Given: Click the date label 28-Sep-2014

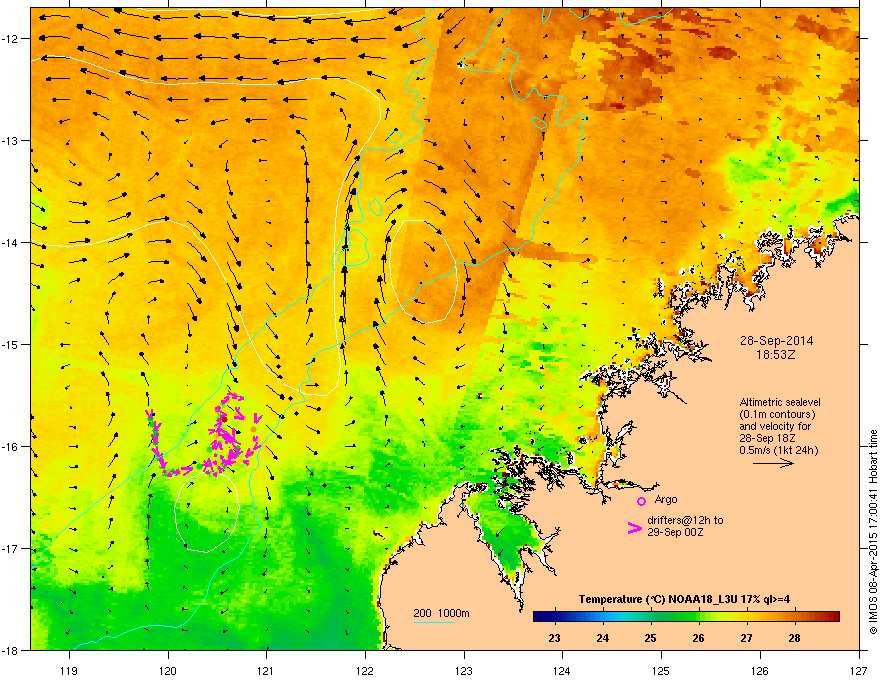Looking at the screenshot, I should click(x=776, y=341).
